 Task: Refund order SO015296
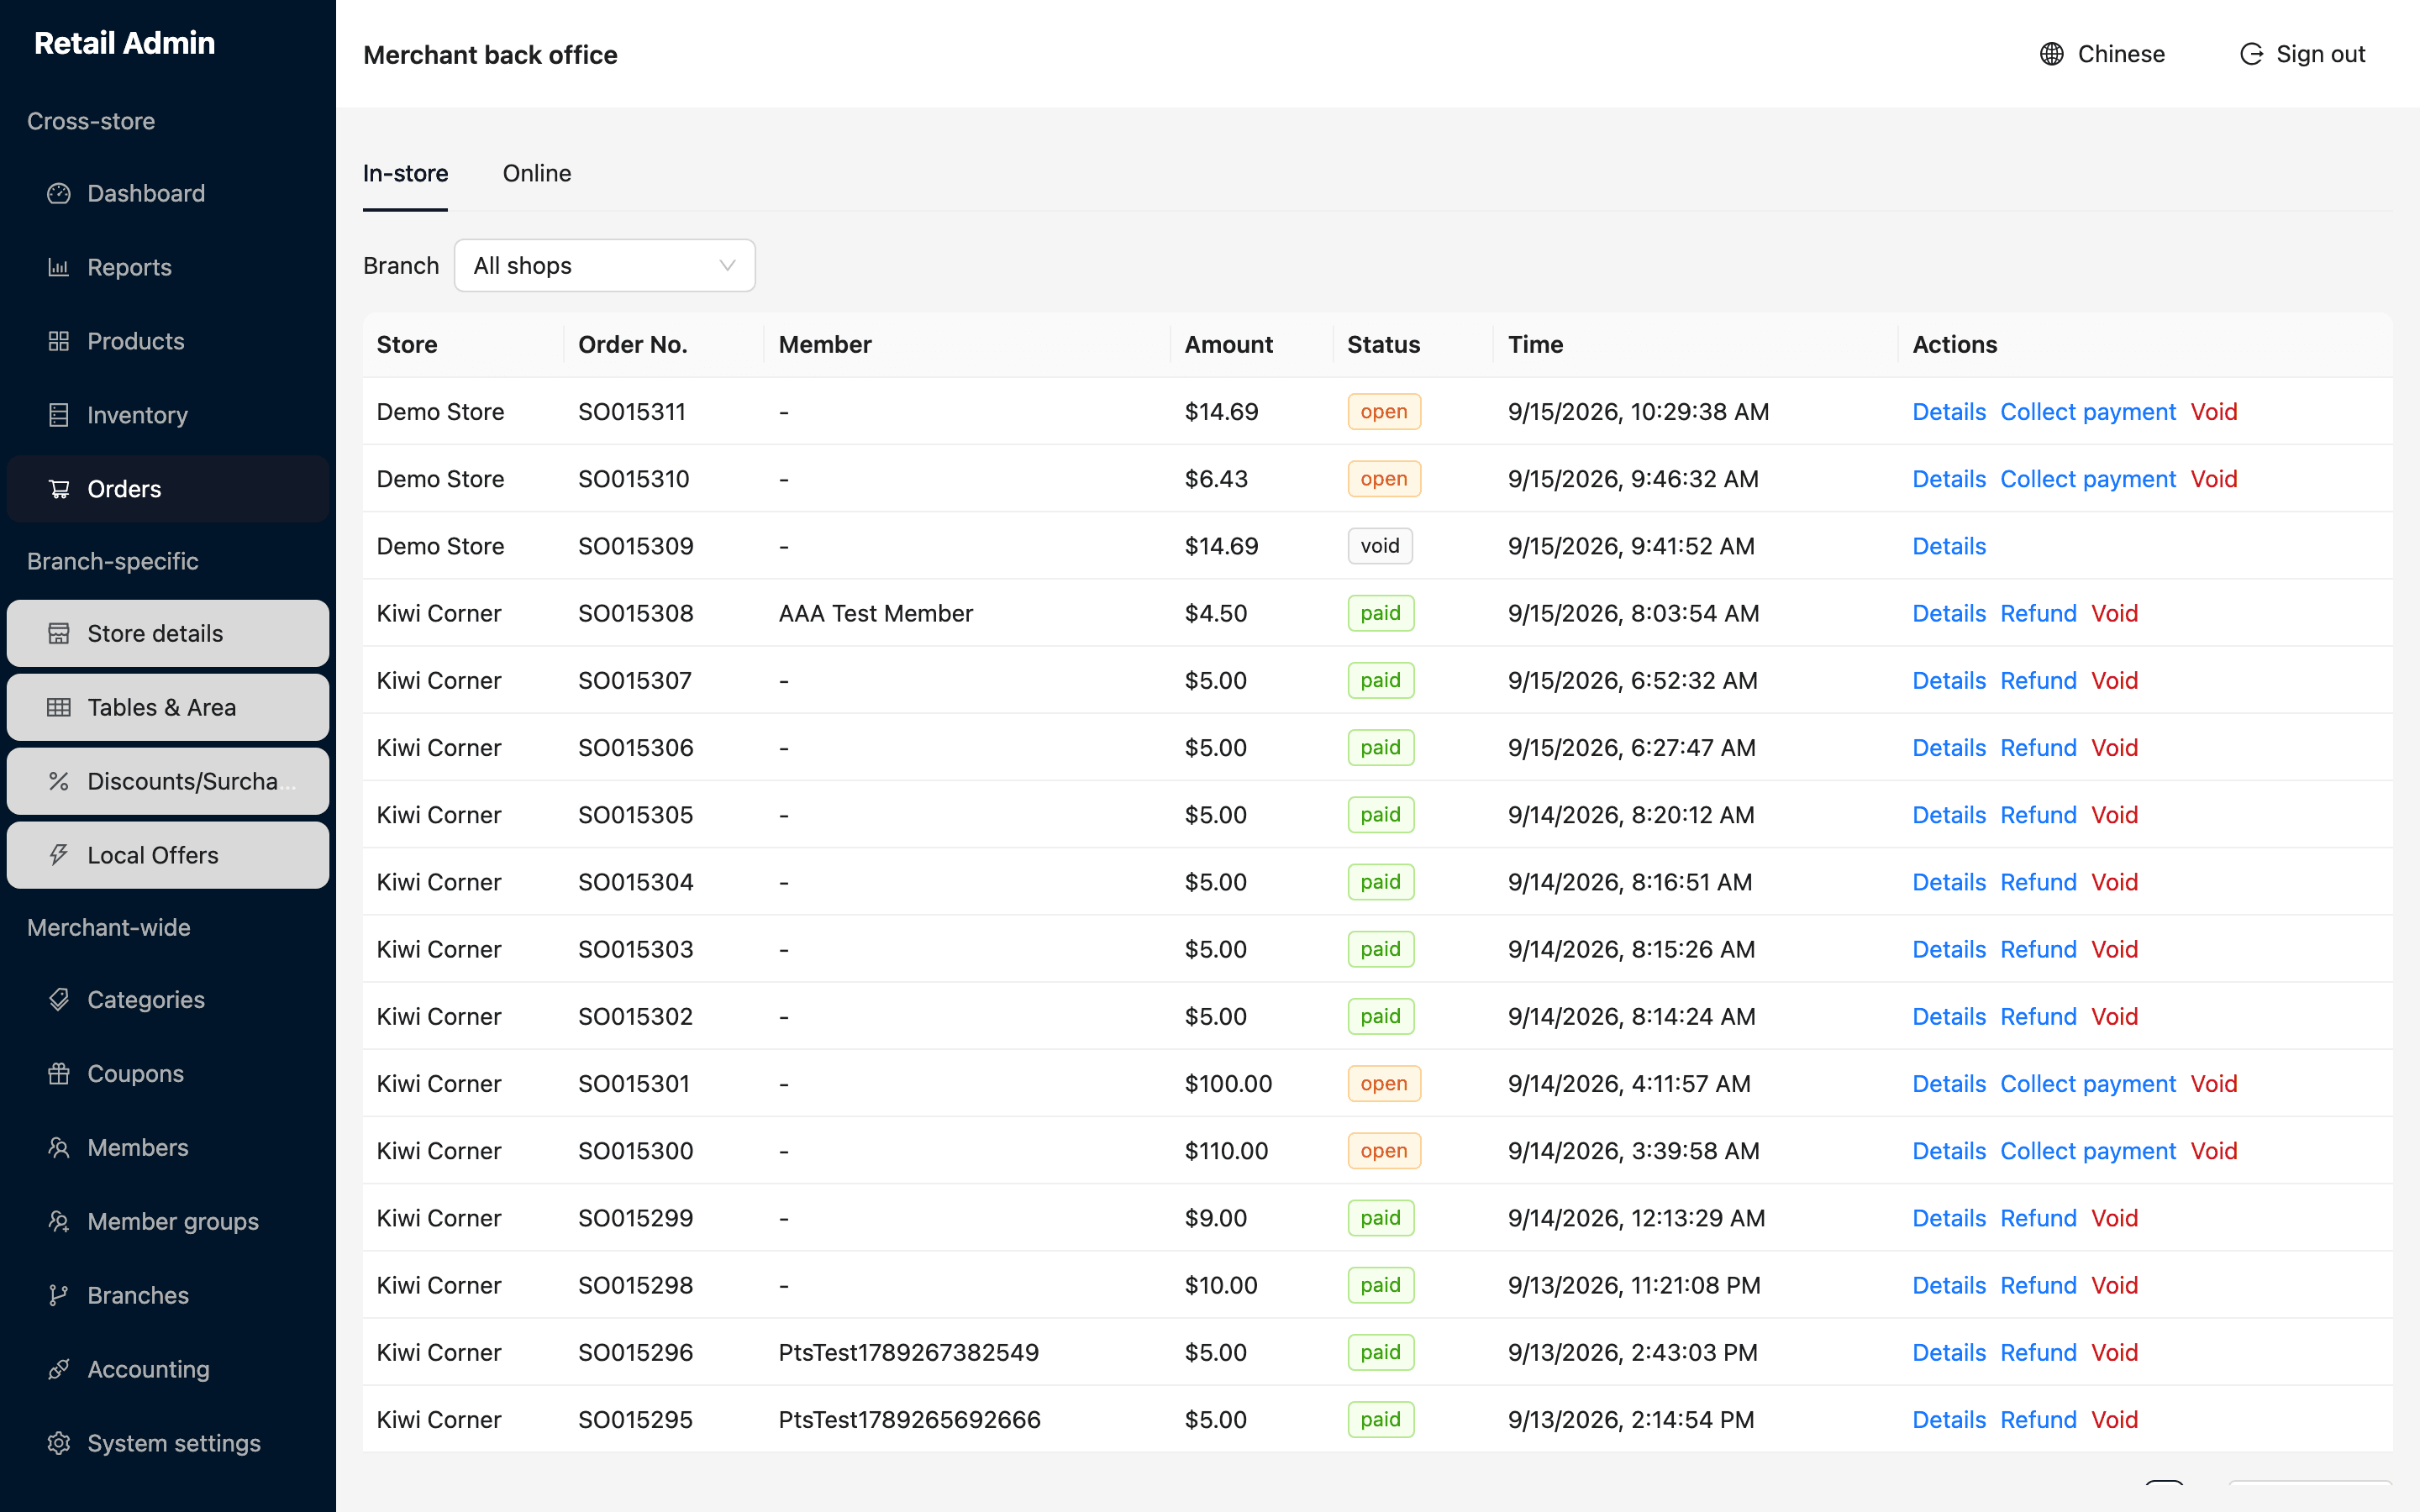point(2038,1353)
